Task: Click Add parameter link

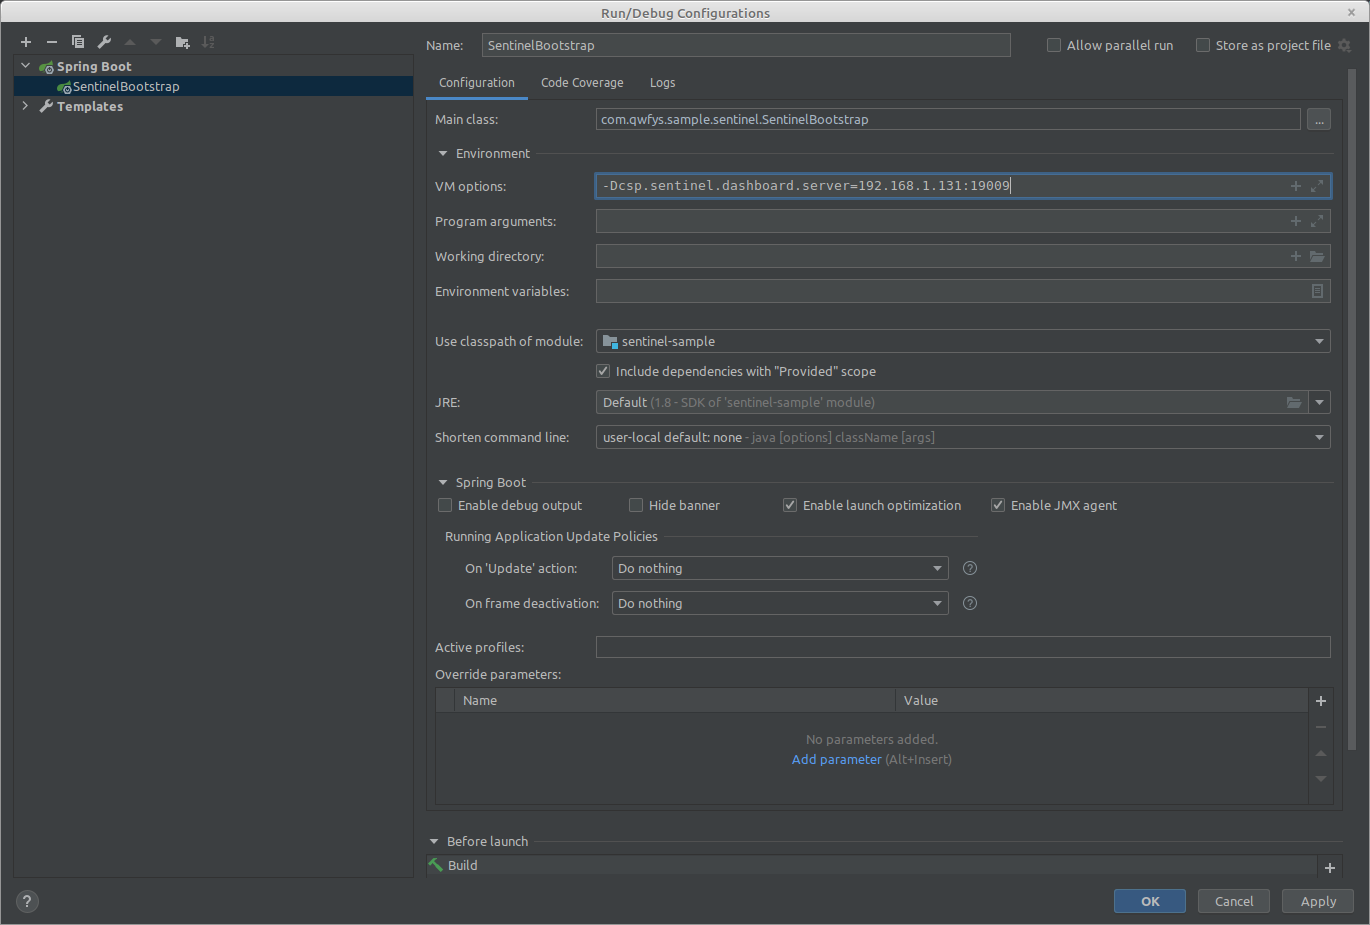Action: (837, 759)
